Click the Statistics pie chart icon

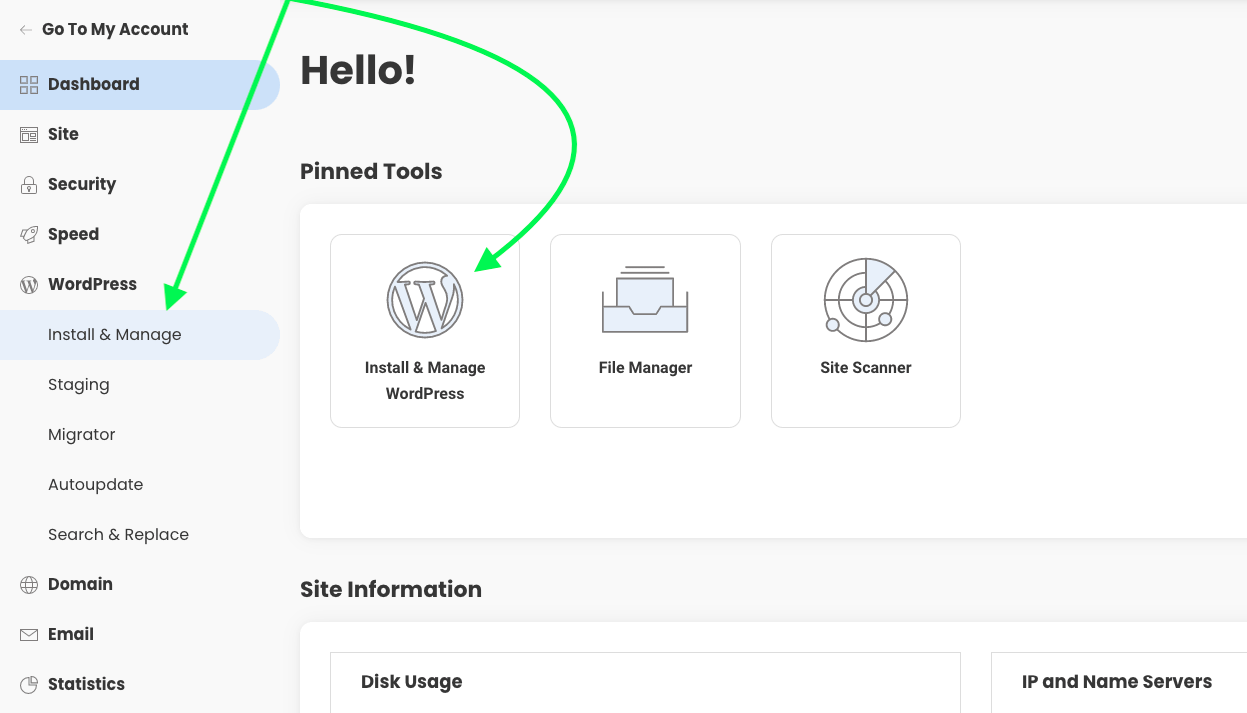[29, 685]
